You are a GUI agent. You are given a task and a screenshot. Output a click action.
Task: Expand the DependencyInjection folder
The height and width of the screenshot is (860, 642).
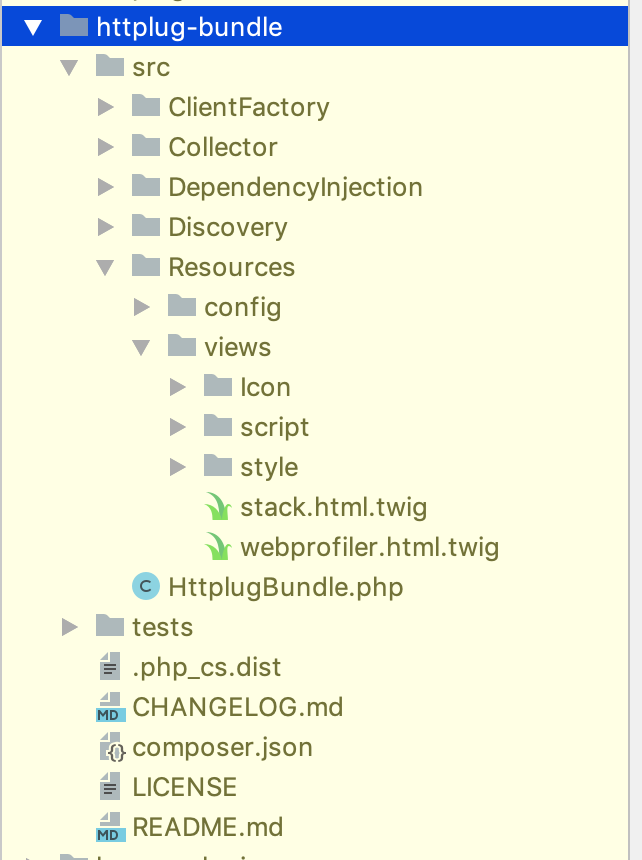105,187
